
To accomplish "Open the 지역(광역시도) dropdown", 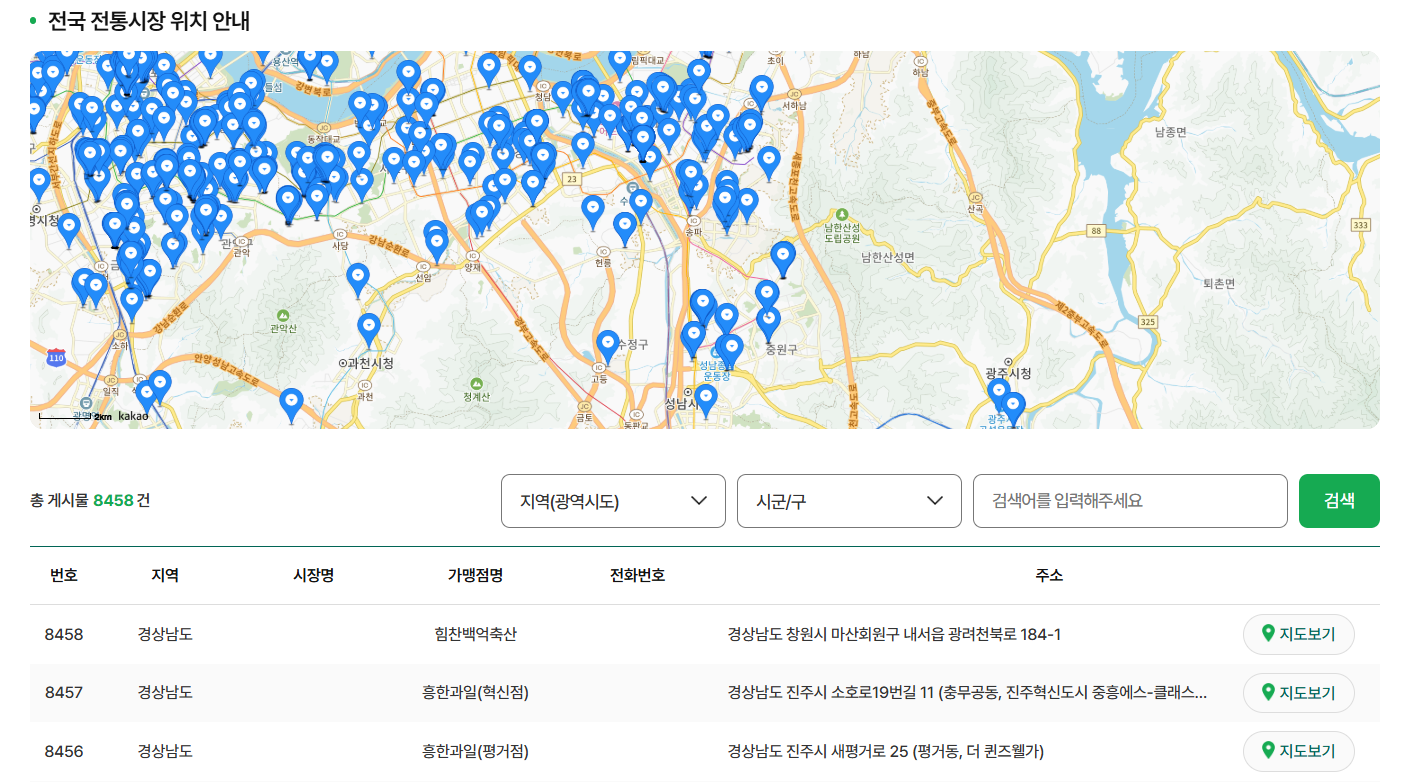I will coord(613,501).
